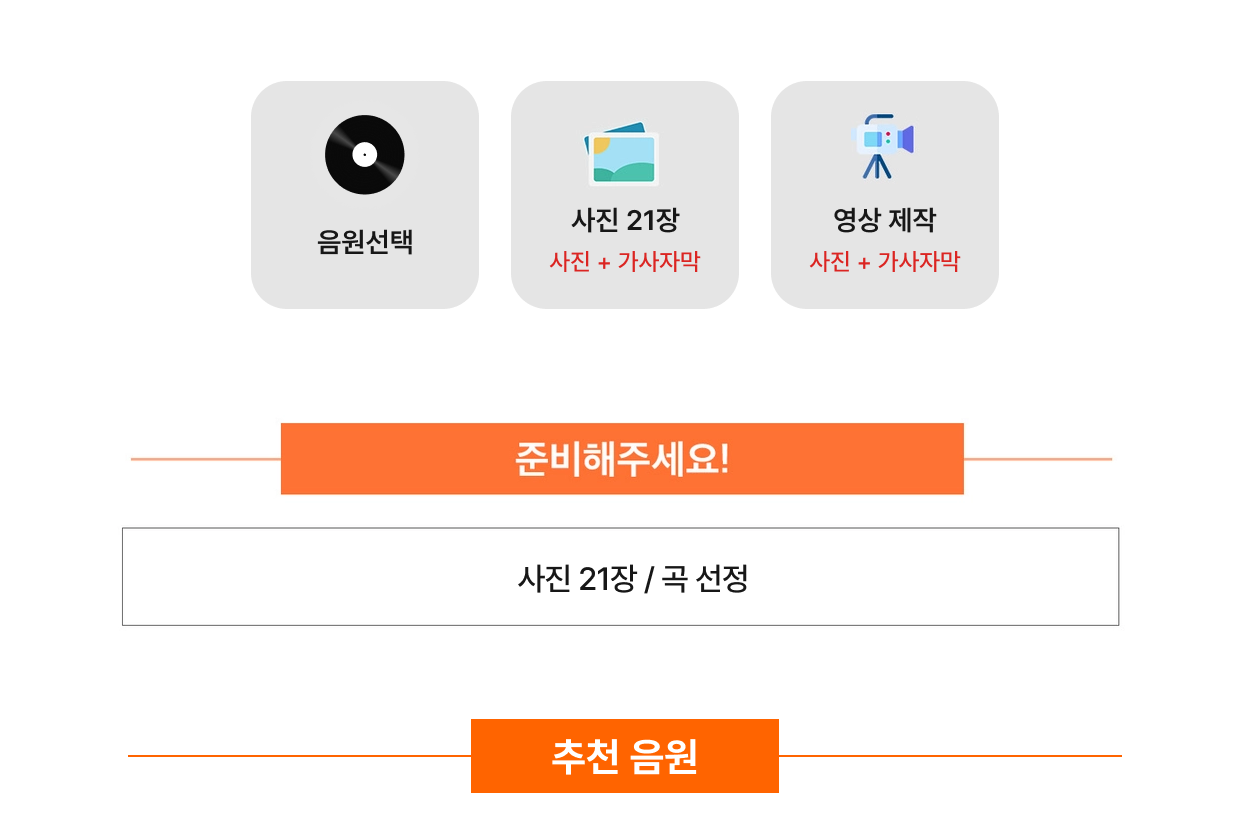
Task: Click the green hills in the photo icon
Action: tap(624, 172)
